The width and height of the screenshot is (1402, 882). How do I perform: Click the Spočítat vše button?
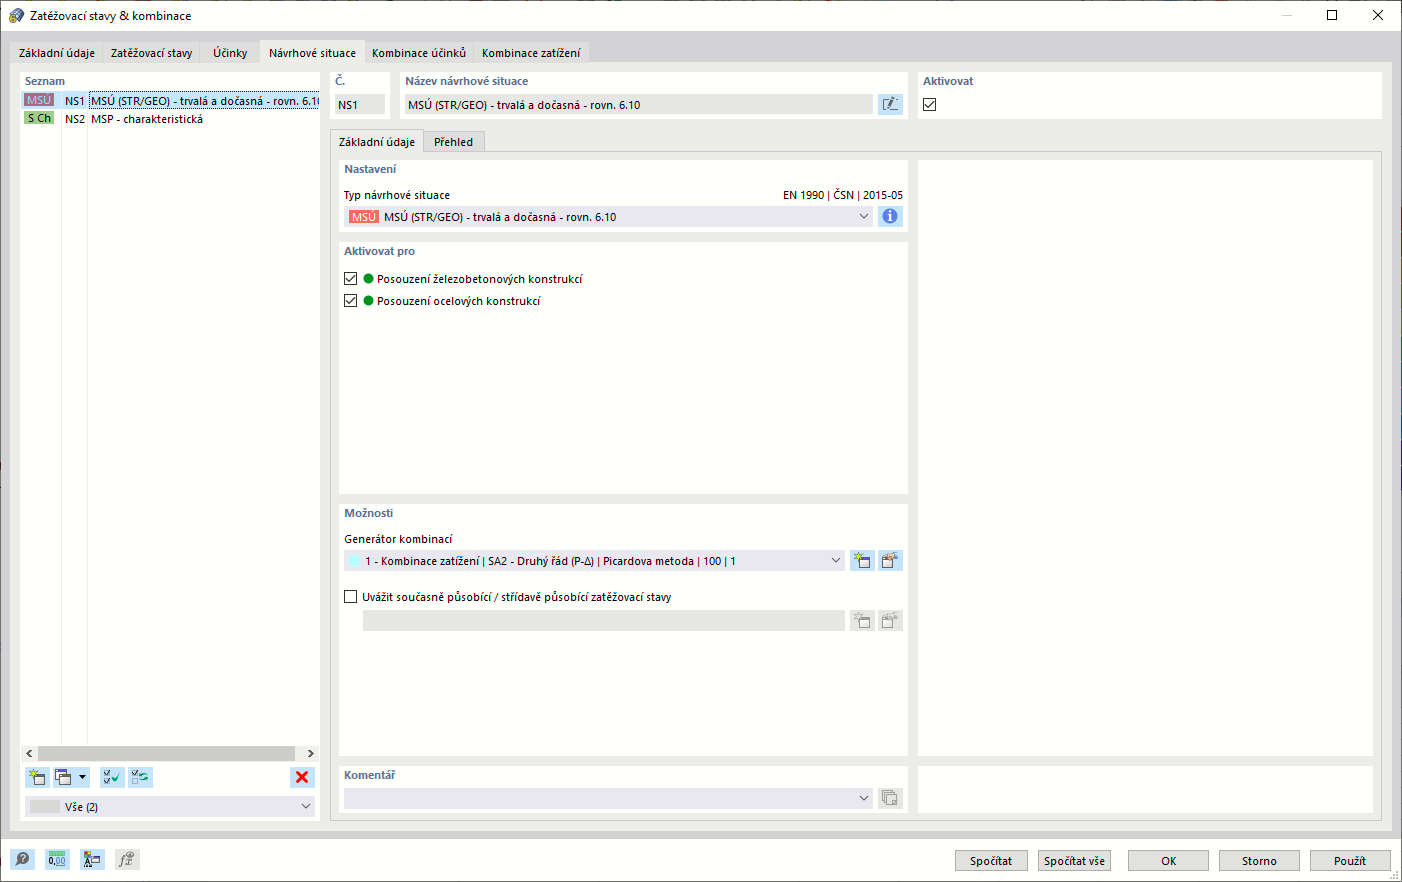(1075, 861)
